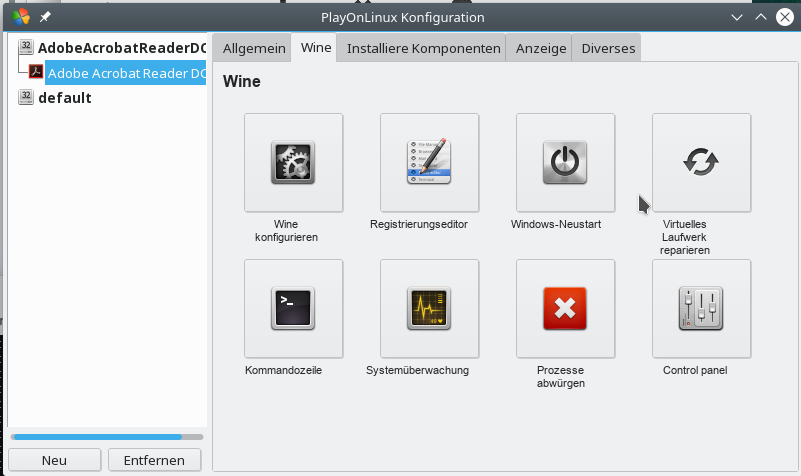Toggle the pin icon in the title bar
This screenshot has width=801, height=476.
[x=45, y=17]
